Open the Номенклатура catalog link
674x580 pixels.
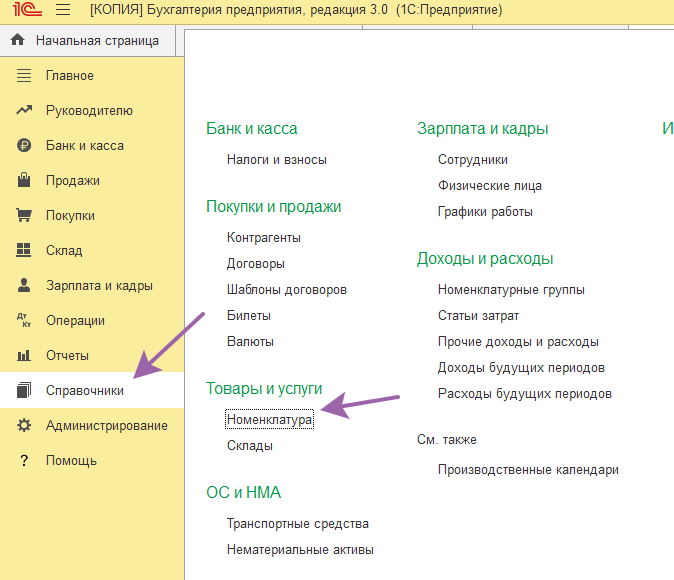click(270, 420)
